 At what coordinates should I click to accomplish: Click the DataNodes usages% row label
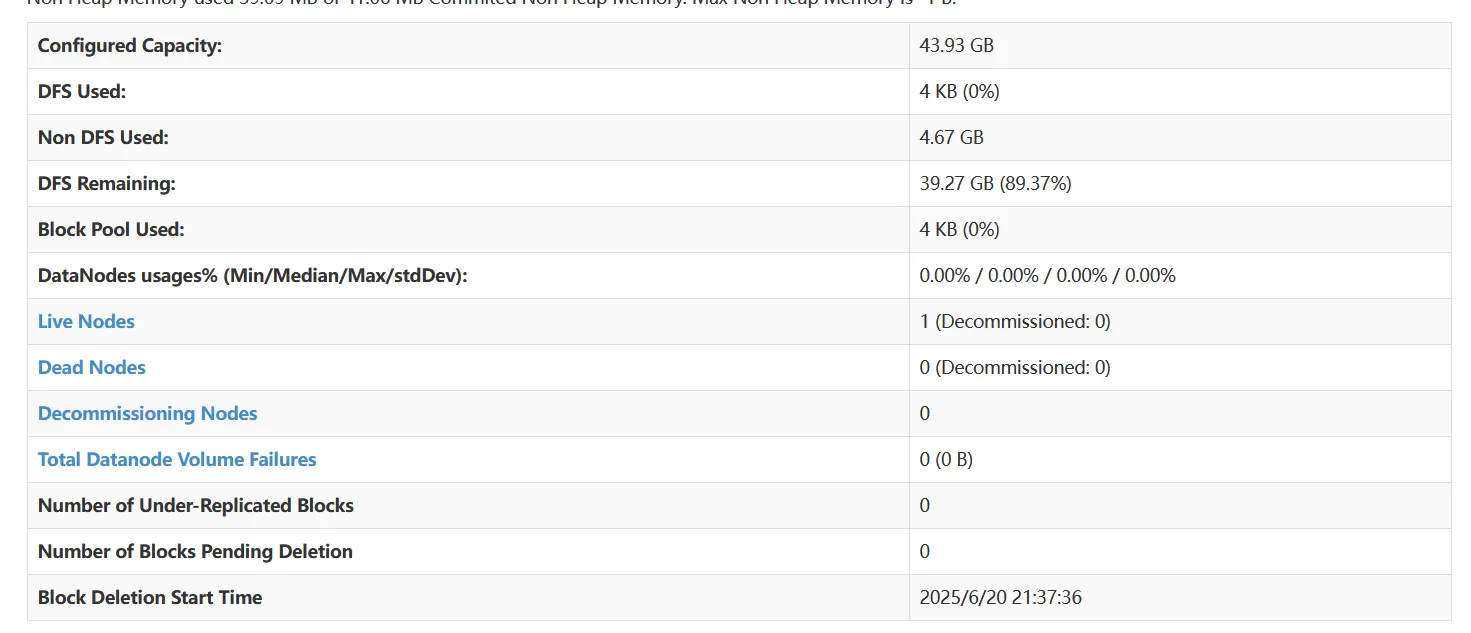pos(253,275)
